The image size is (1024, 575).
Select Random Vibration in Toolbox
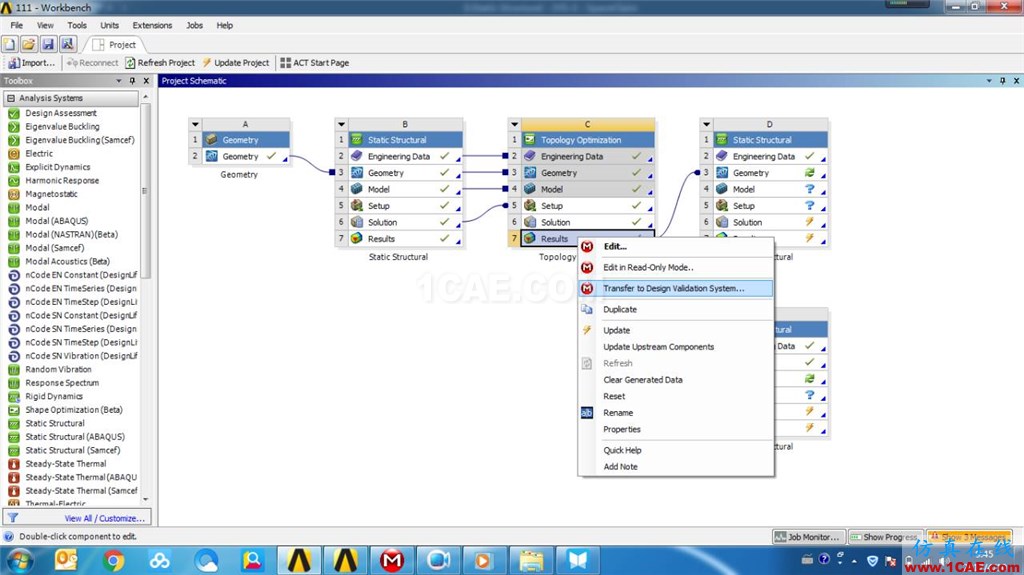pyautogui.click(x=58, y=369)
